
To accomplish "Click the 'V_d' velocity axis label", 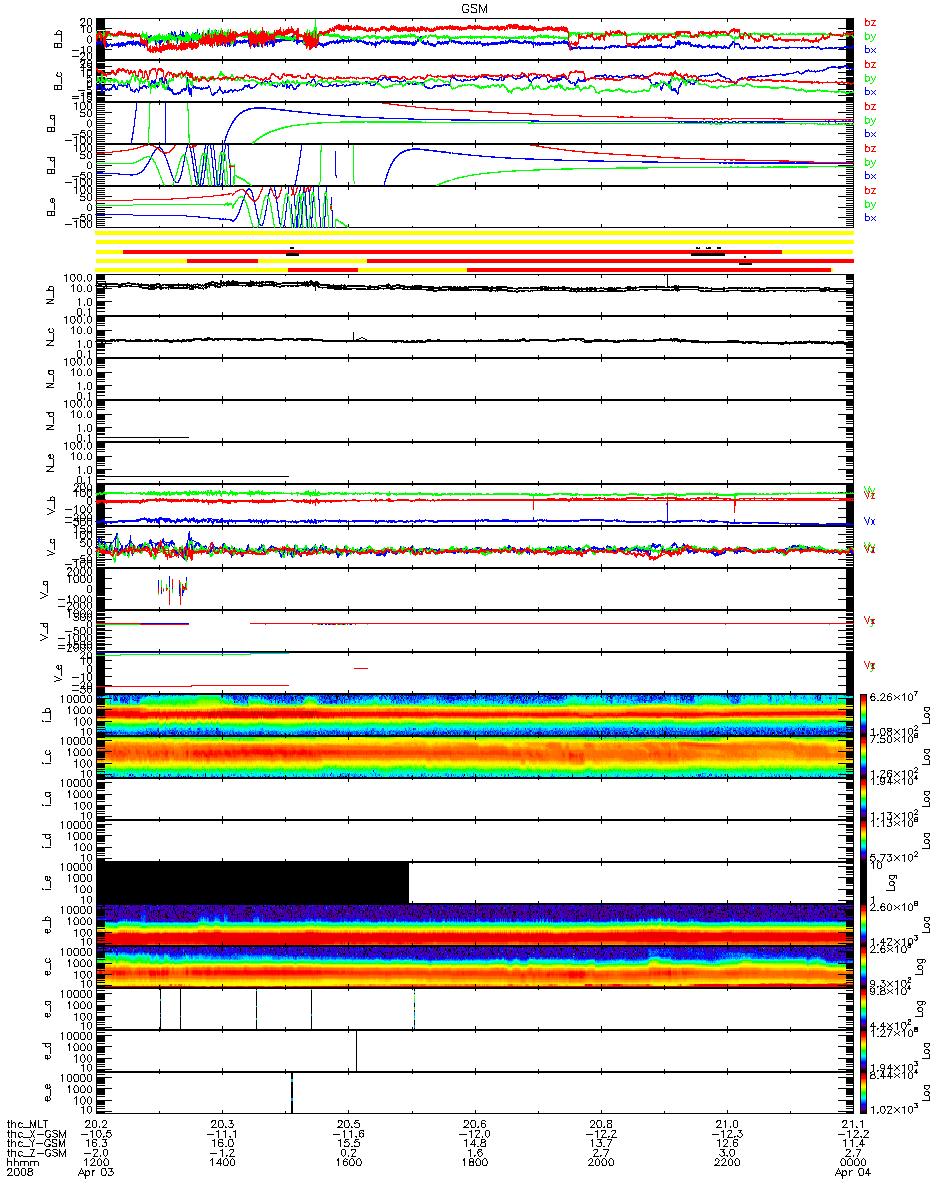I will pyautogui.click(x=45, y=631).
